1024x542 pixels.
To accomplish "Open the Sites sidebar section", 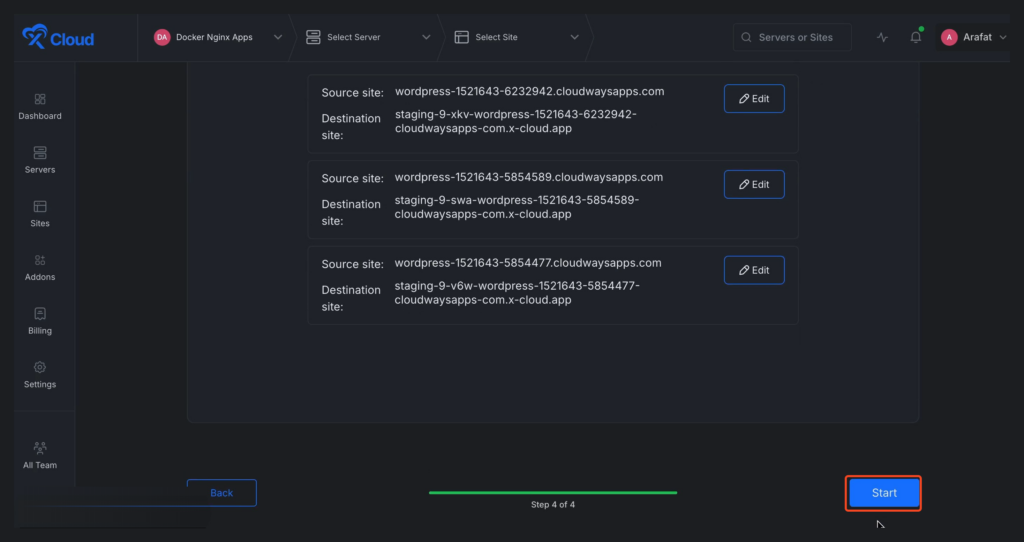I will [x=40, y=214].
